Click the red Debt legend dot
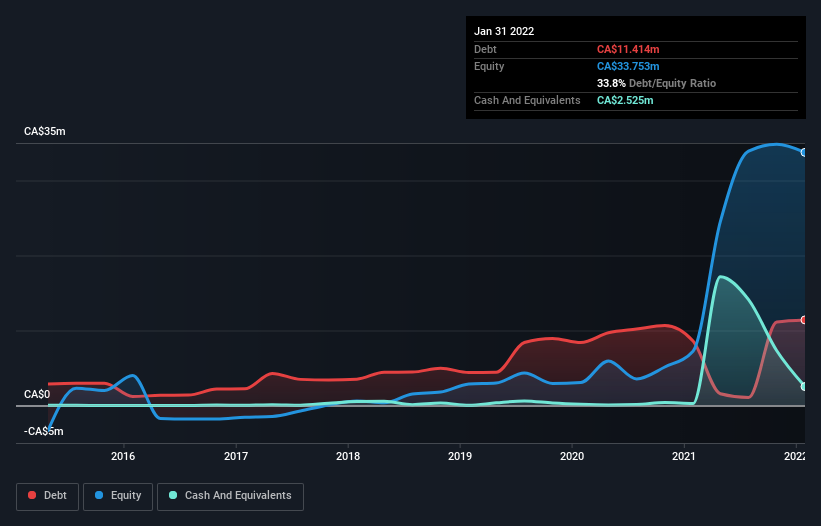 pos(32,495)
